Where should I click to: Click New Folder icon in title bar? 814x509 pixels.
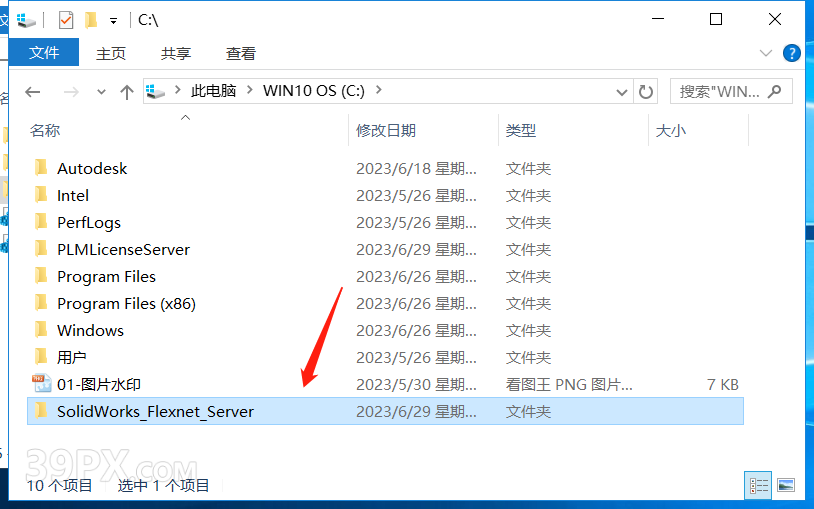click(x=91, y=20)
